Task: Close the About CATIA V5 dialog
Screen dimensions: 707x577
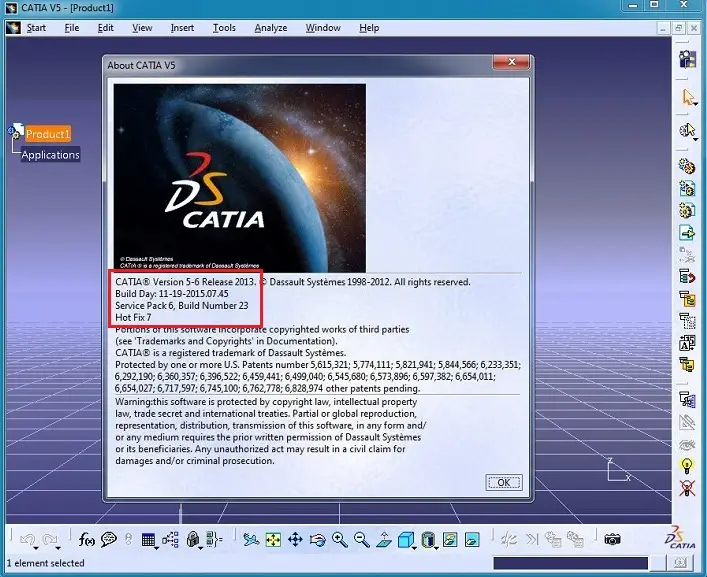Action: pos(511,62)
